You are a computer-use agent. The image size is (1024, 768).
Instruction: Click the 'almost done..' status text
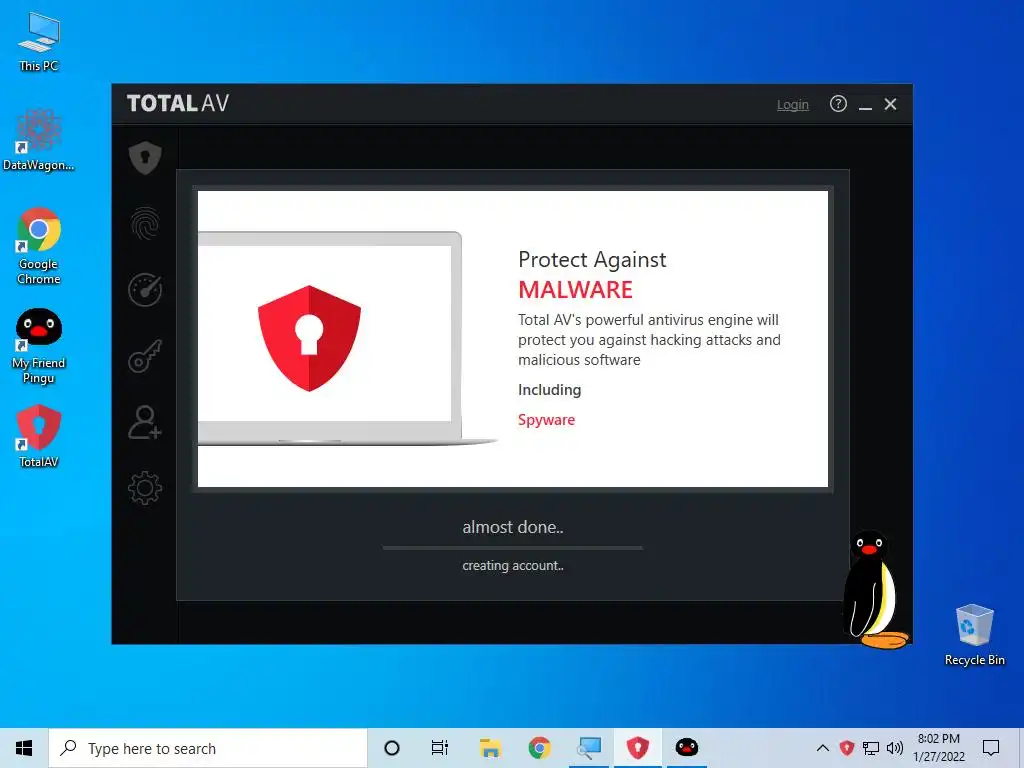click(x=513, y=527)
